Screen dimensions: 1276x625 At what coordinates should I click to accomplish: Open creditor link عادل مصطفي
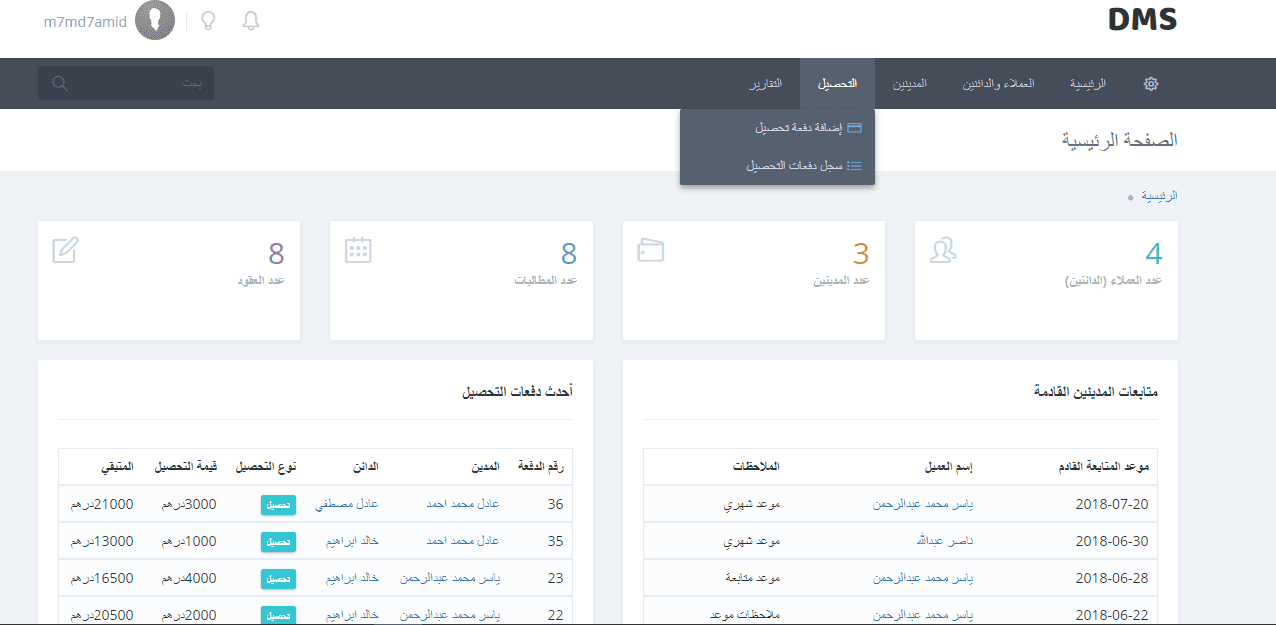(x=346, y=505)
